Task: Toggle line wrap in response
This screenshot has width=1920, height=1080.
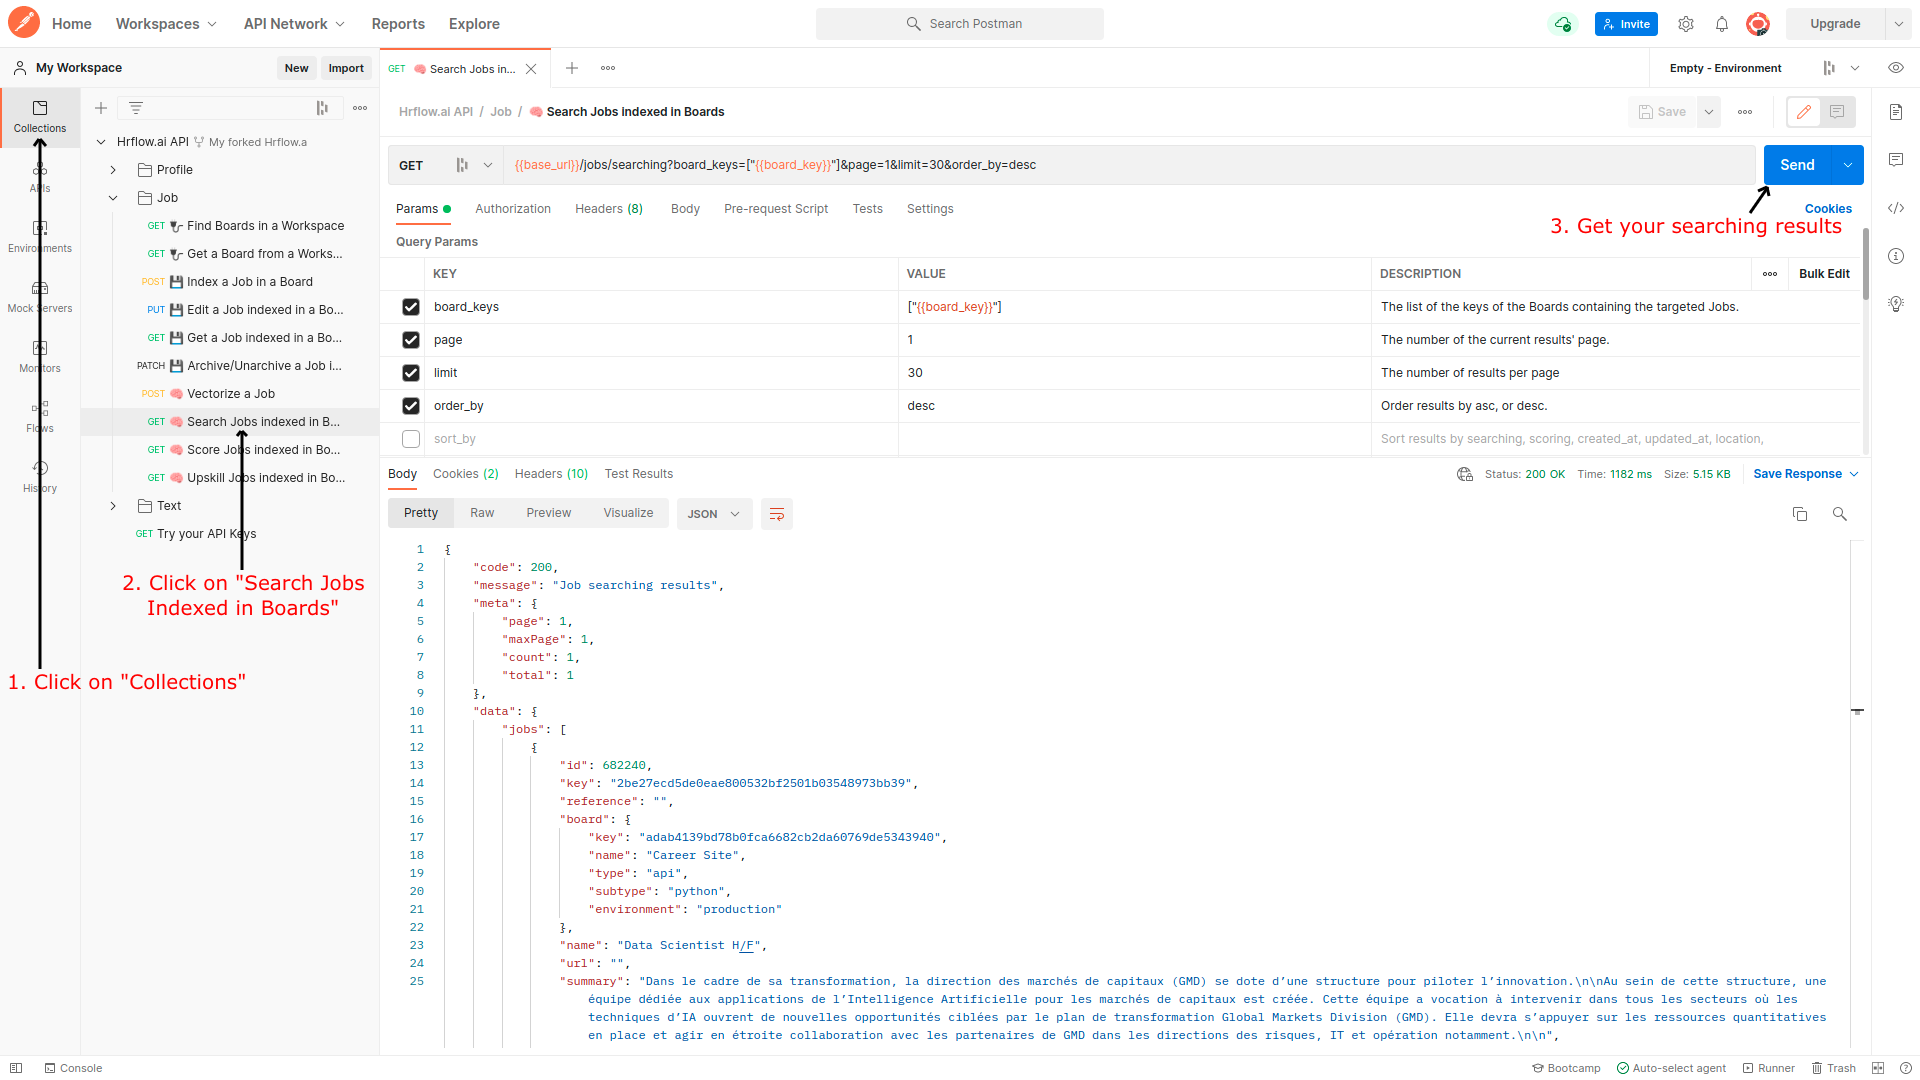Action: point(777,514)
